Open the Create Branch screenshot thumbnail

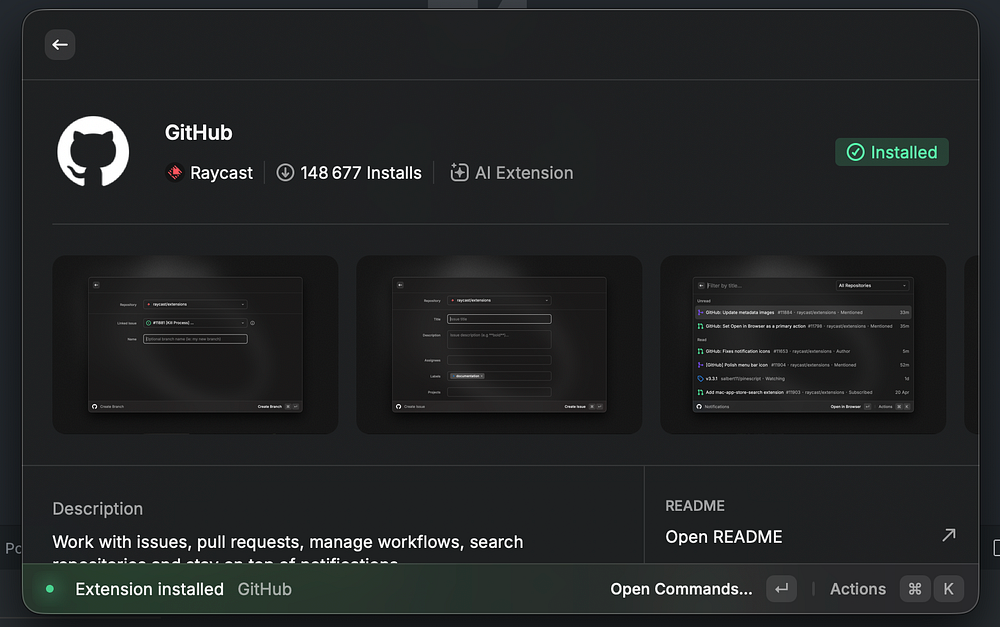click(x=195, y=345)
